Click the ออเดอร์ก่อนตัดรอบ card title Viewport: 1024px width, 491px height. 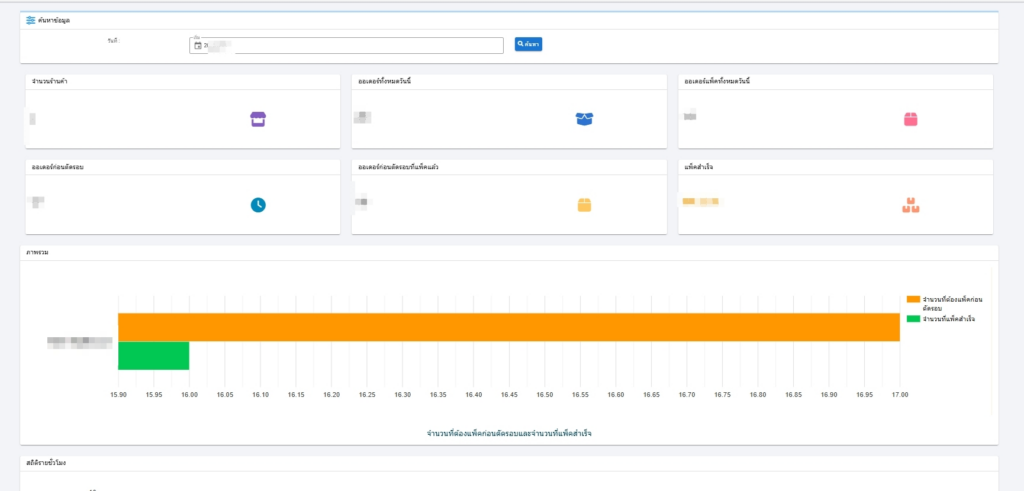(x=58, y=167)
